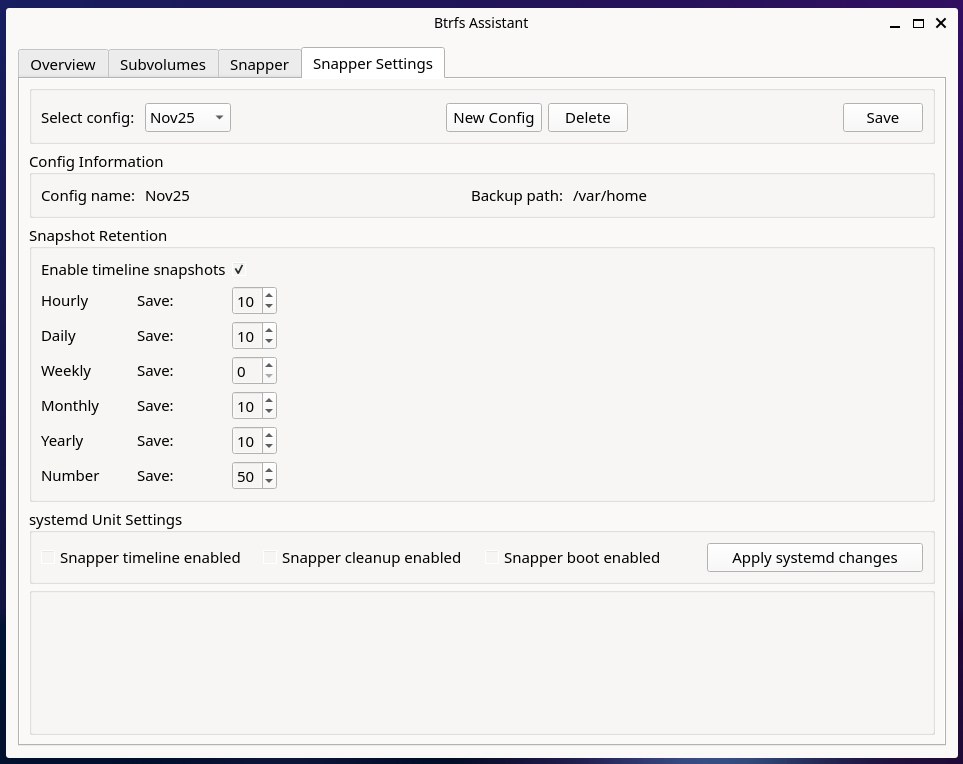
Task: Click the Monthly save value field
Action: (248, 406)
